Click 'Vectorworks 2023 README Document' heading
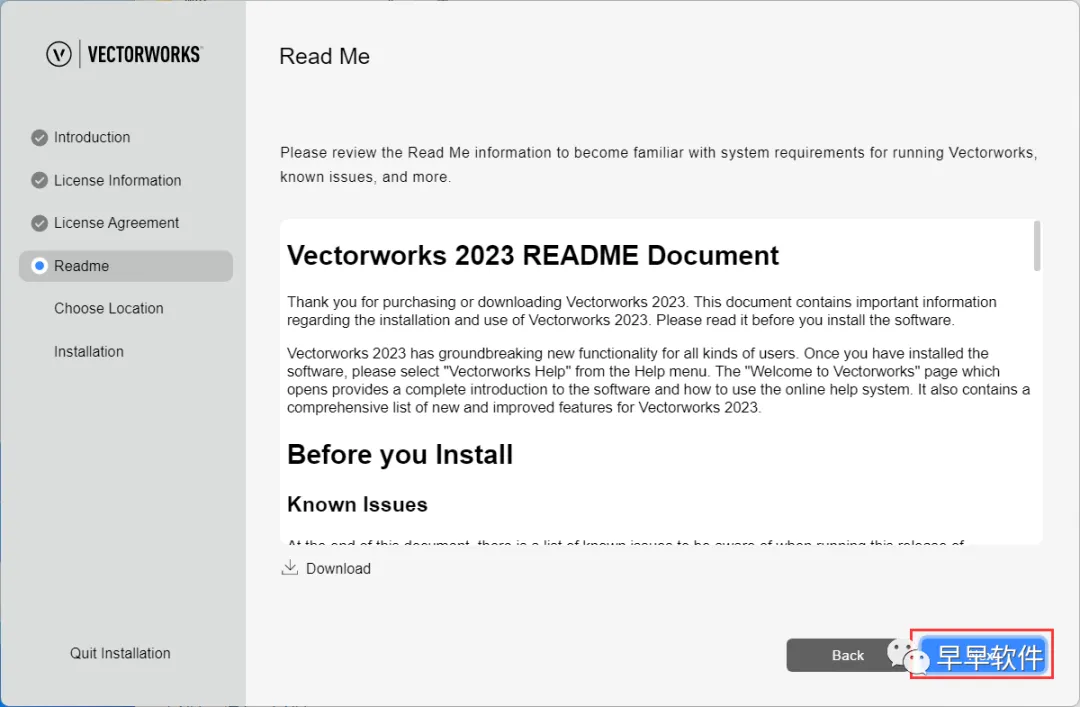This screenshot has width=1080, height=707. tap(532, 256)
